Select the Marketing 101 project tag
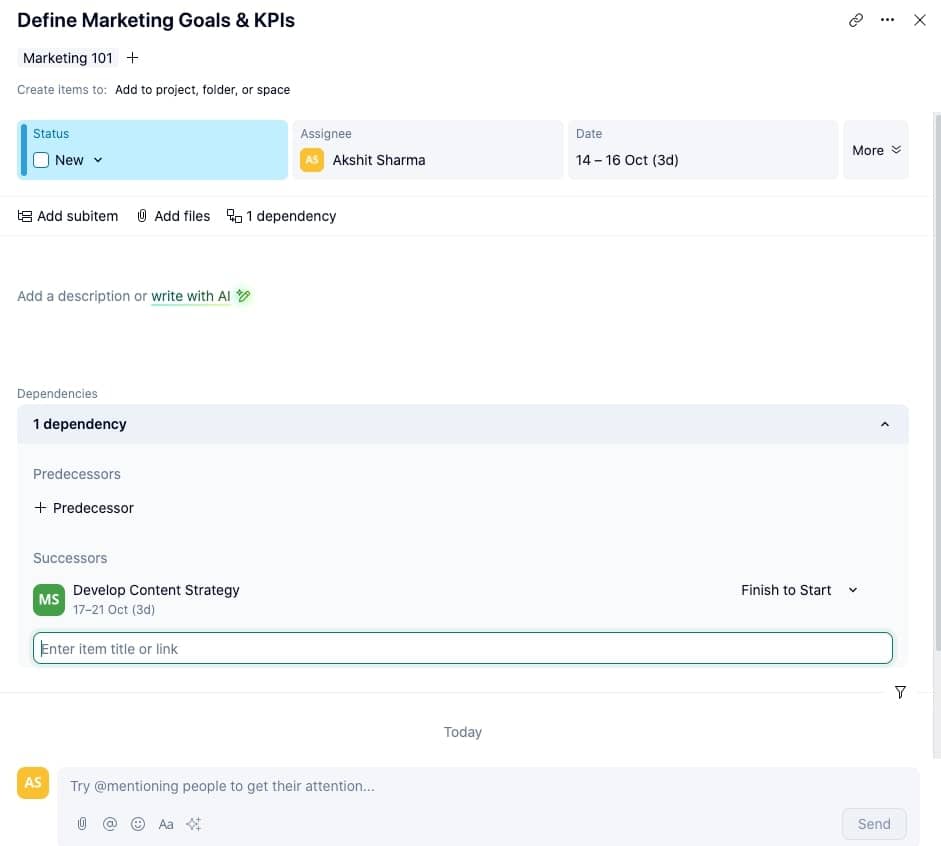The image size is (941, 846). pos(66,57)
